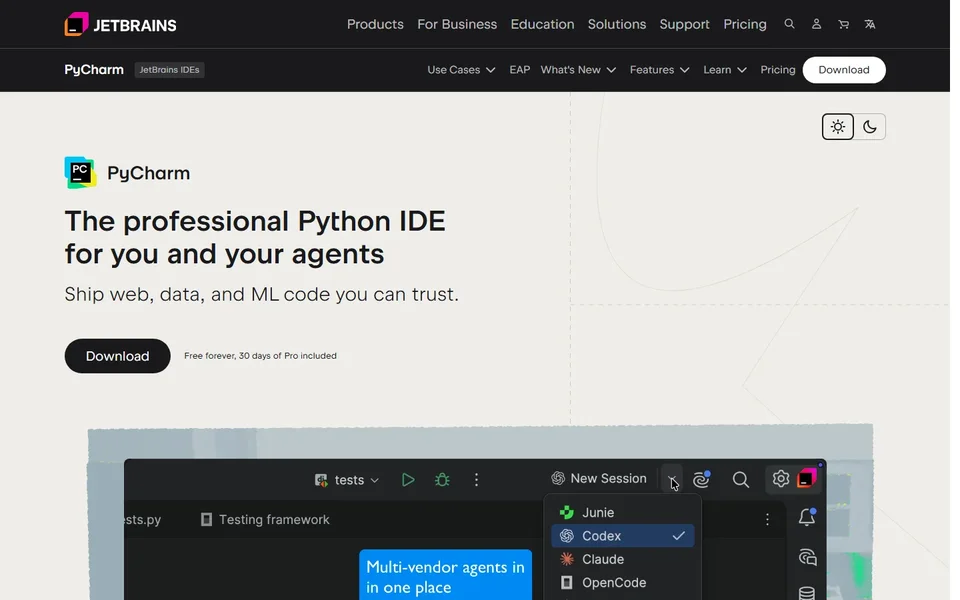The width and height of the screenshot is (960, 600).
Task: Open the account profile icon
Action: point(816,24)
